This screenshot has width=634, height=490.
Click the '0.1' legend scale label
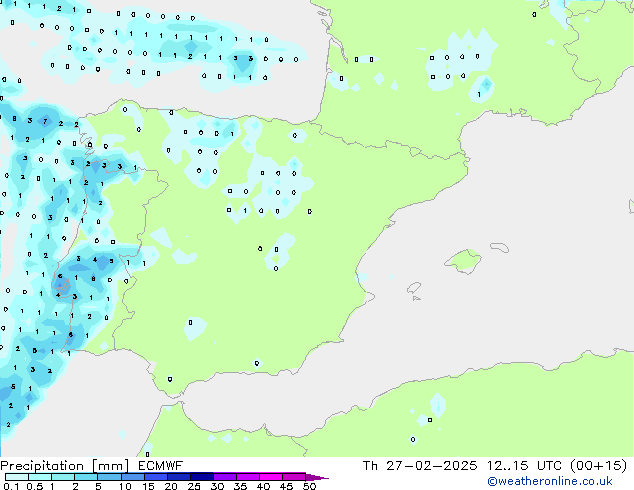click(x=11, y=486)
